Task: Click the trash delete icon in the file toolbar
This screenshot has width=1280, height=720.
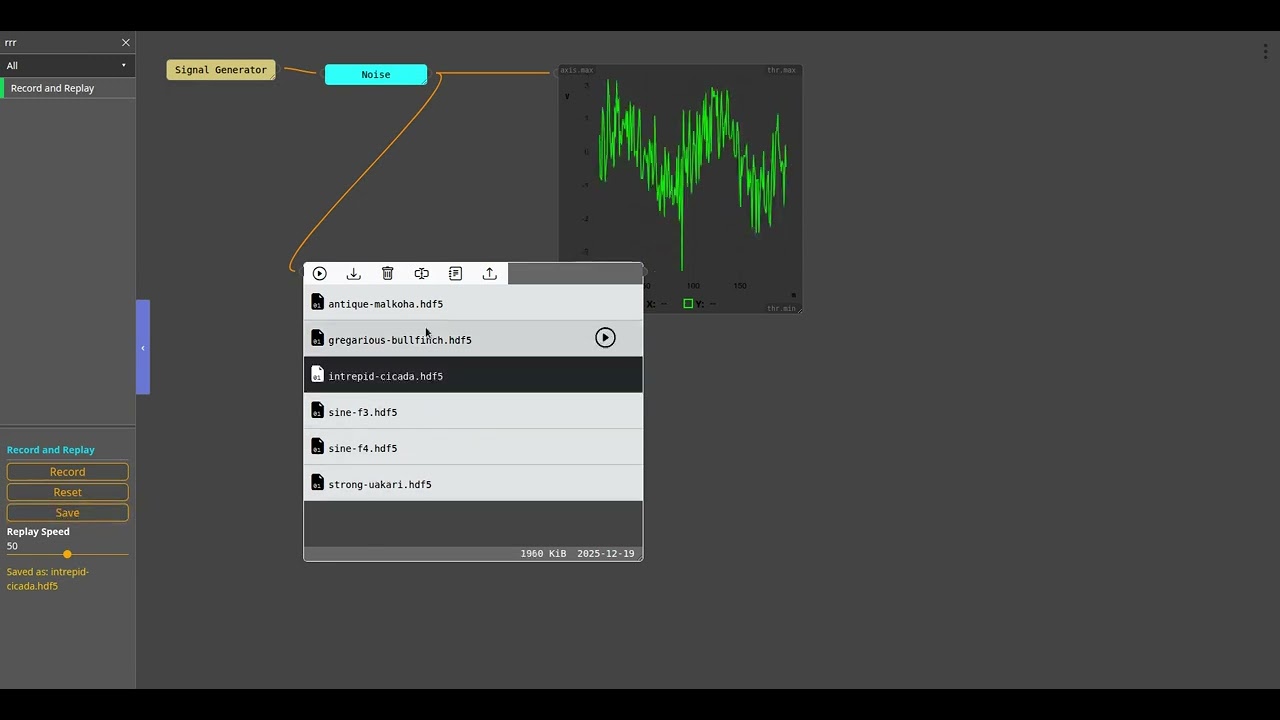Action: pos(388,273)
